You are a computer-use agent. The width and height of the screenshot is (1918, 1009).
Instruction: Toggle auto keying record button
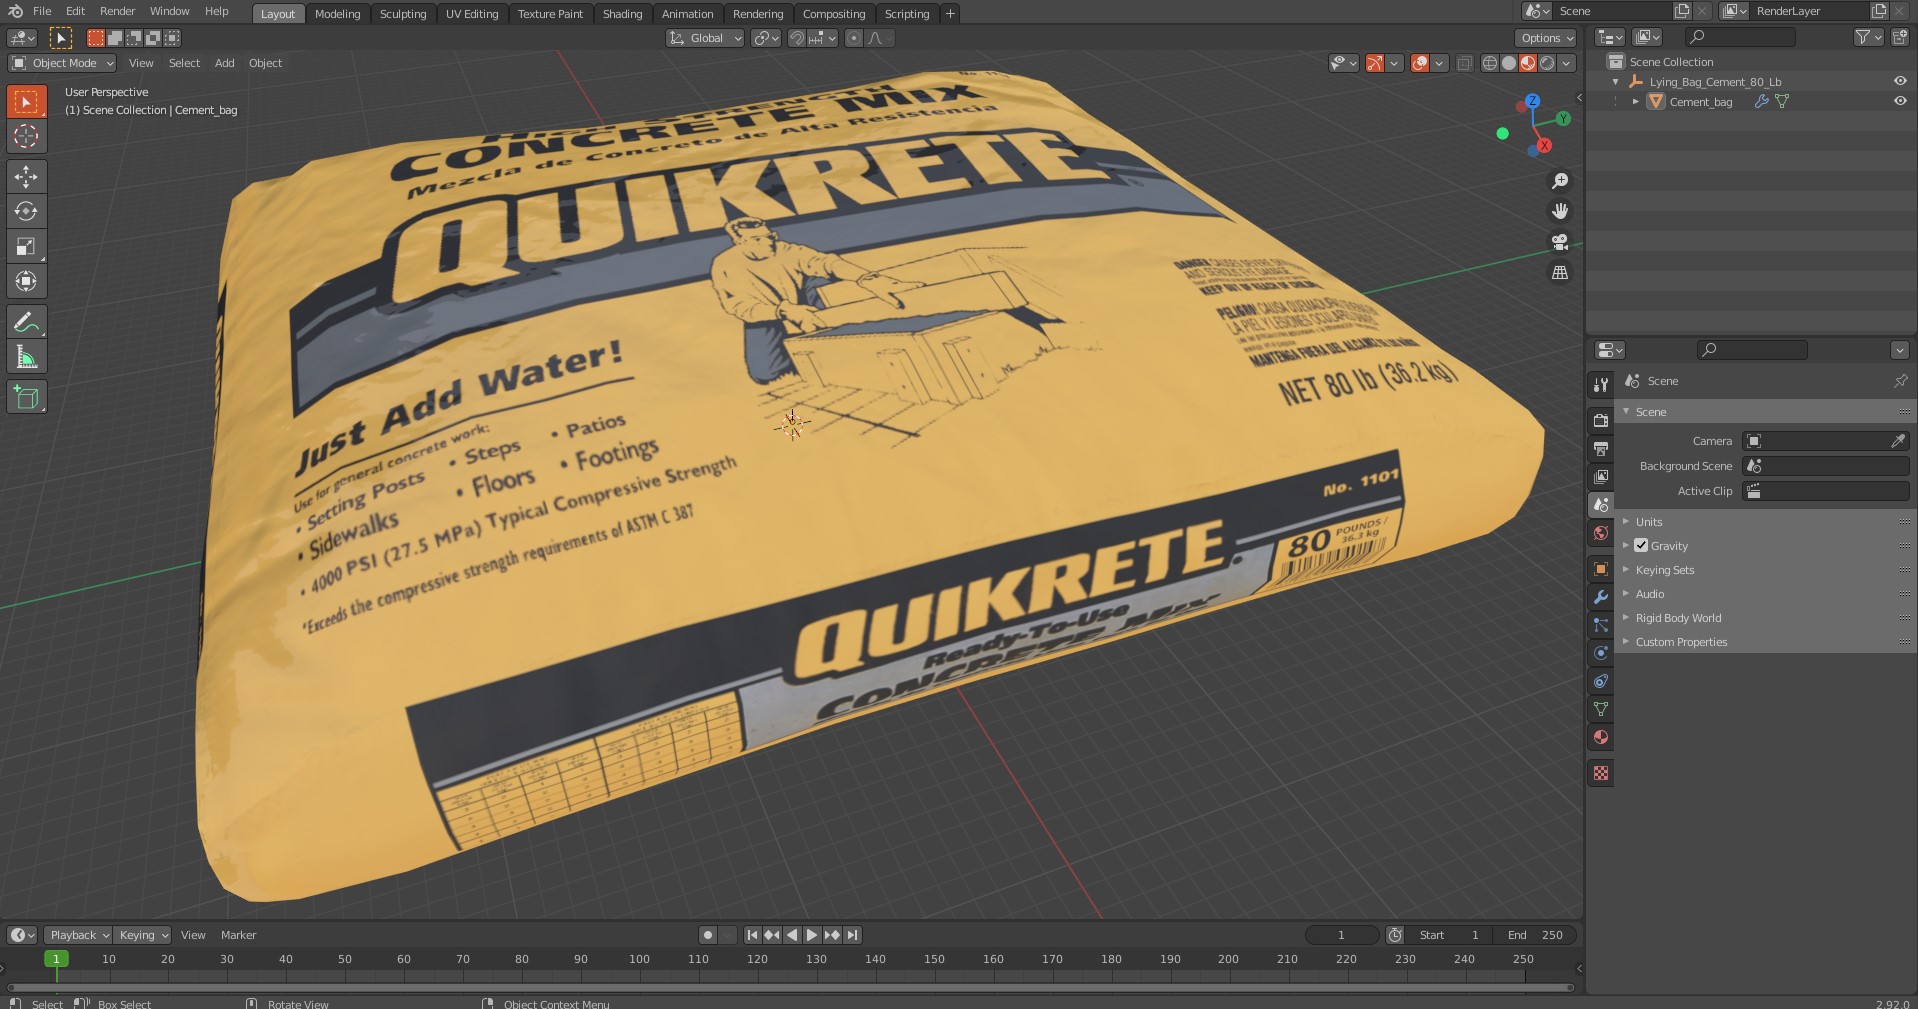[708, 935]
